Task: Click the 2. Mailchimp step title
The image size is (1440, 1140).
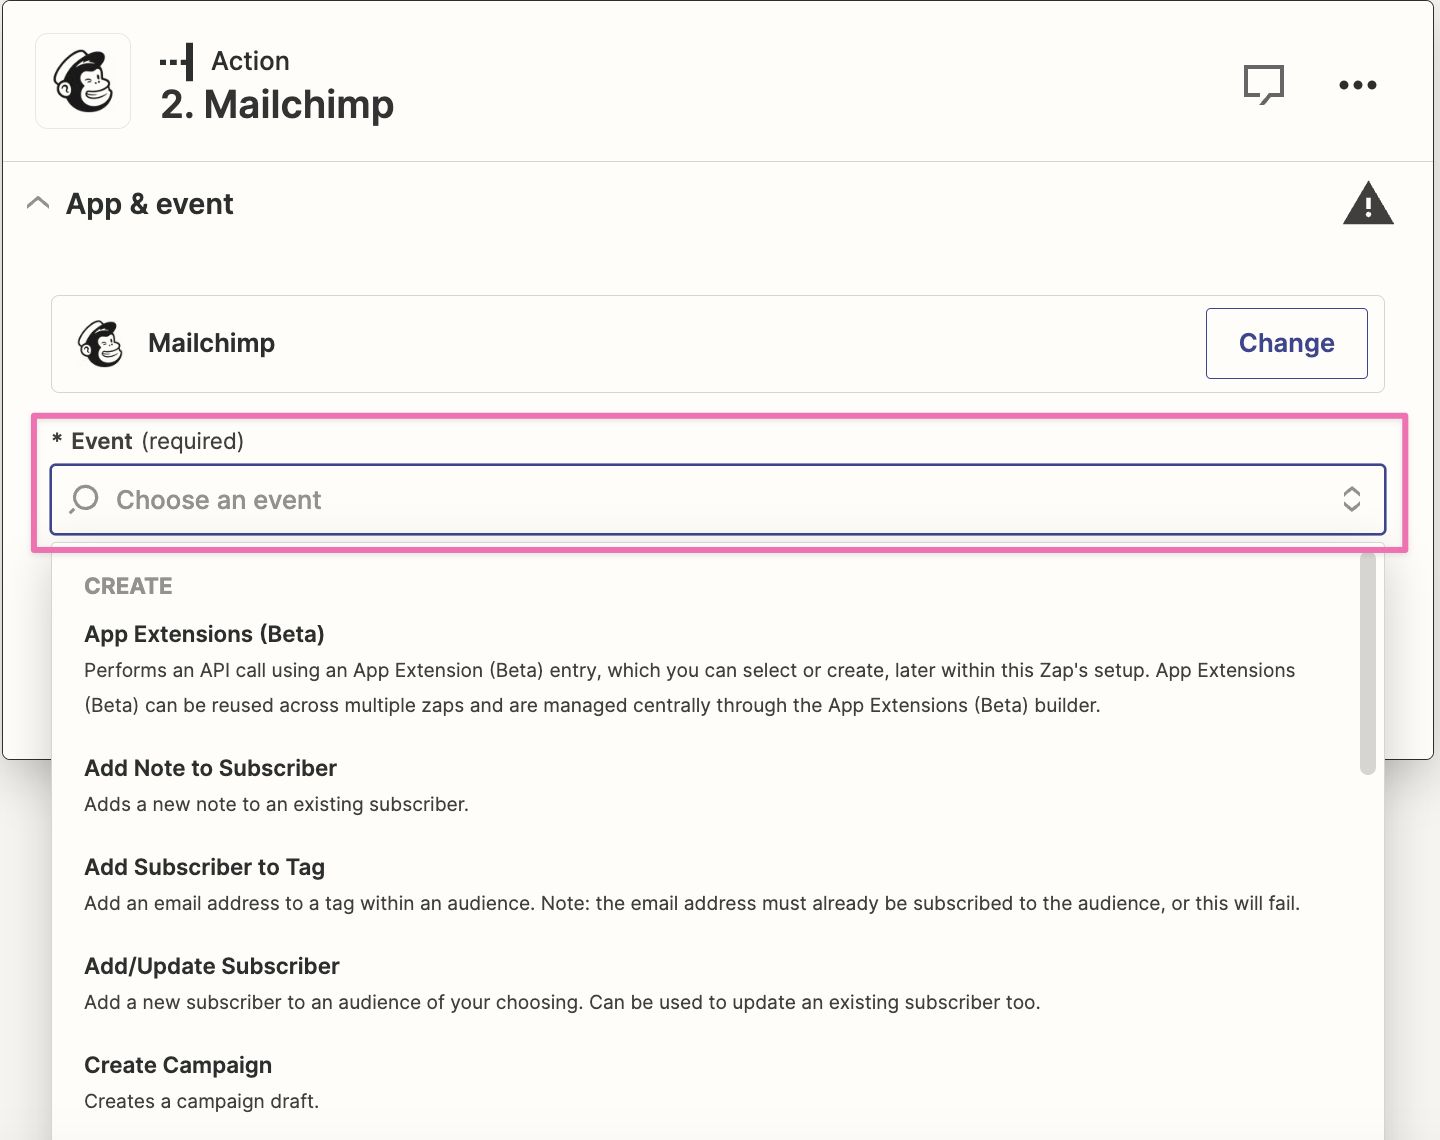Action: point(277,104)
